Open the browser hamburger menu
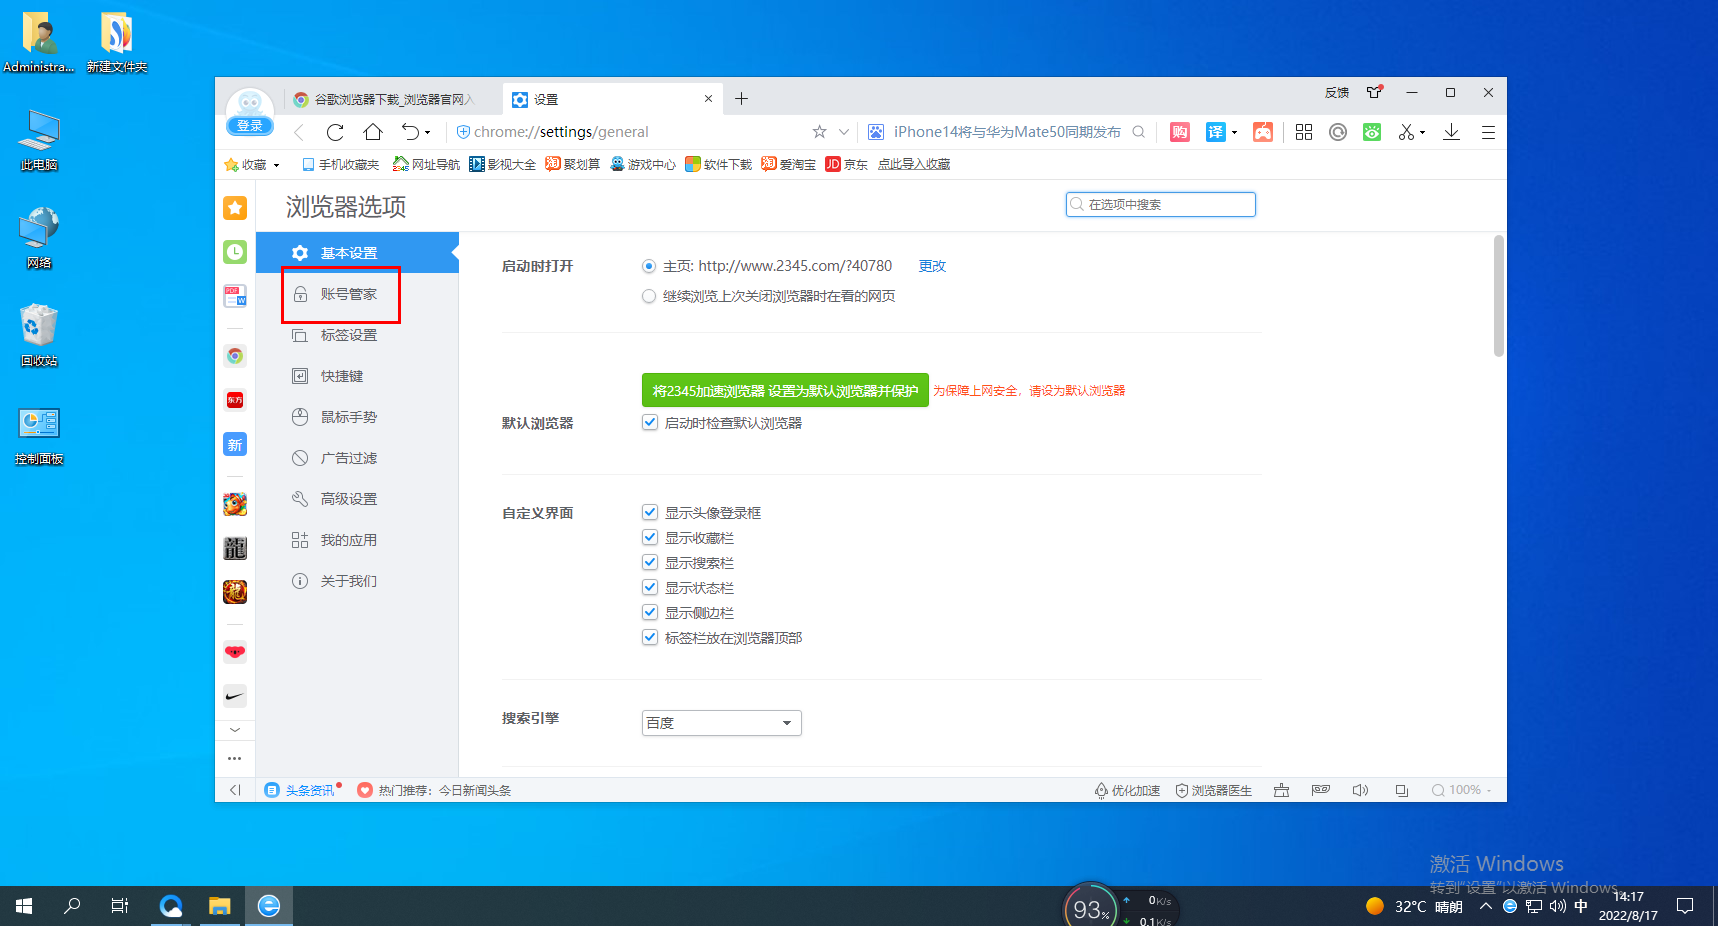1718x926 pixels. (1488, 132)
